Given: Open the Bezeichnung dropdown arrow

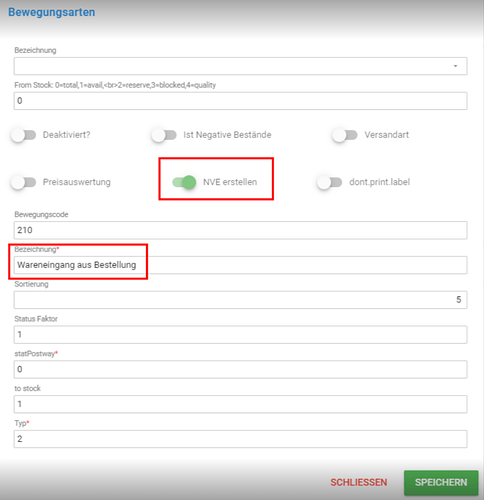Looking at the screenshot, I should coord(455,66).
